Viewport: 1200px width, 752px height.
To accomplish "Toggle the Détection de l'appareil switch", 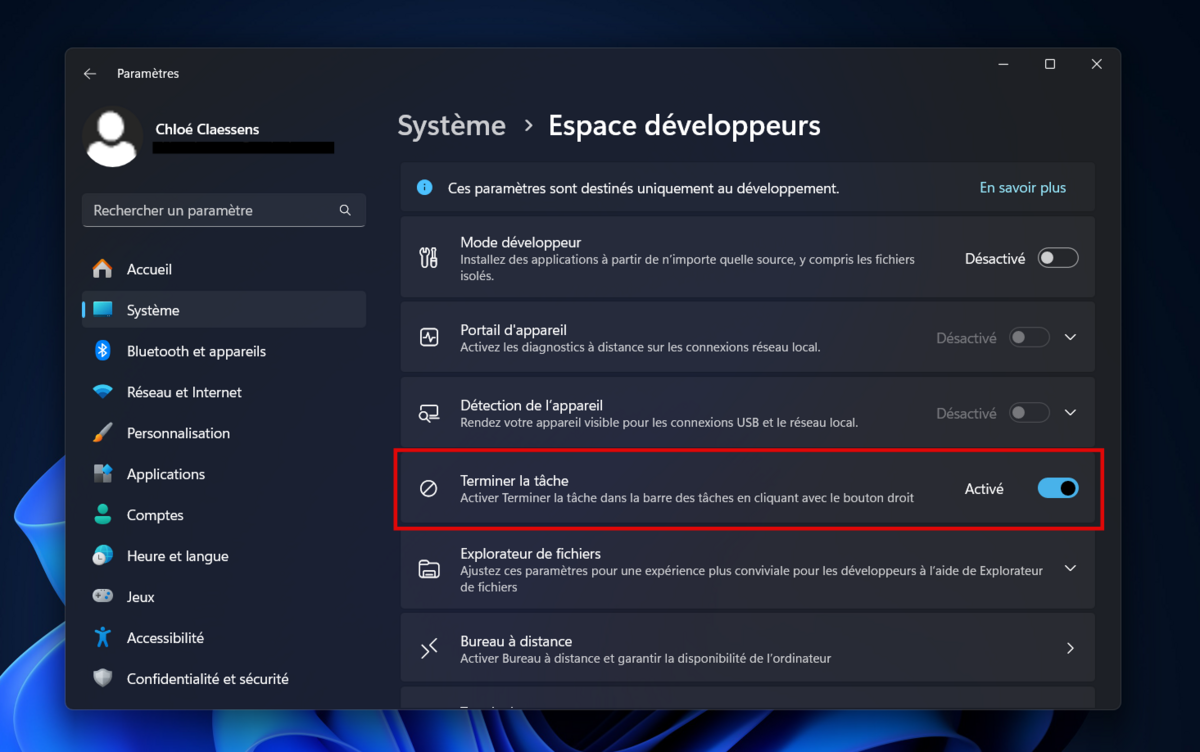I will 1029,413.
